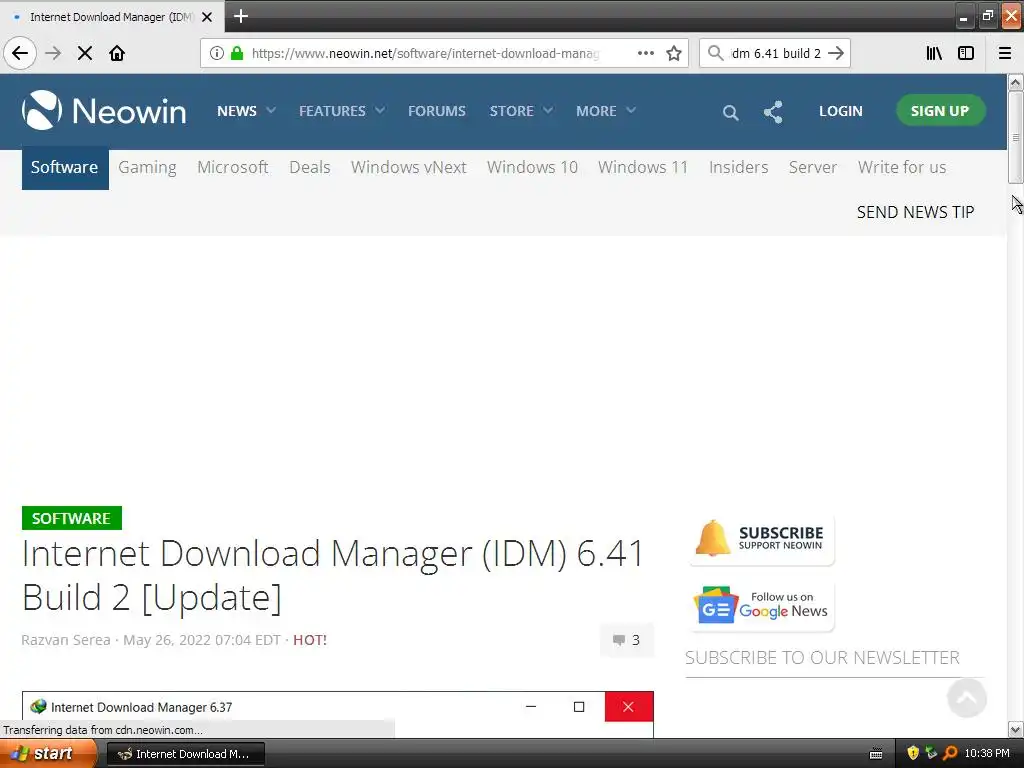1024x768 pixels.
Task: Open the browser home page icon
Action: [x=117, y=54]
